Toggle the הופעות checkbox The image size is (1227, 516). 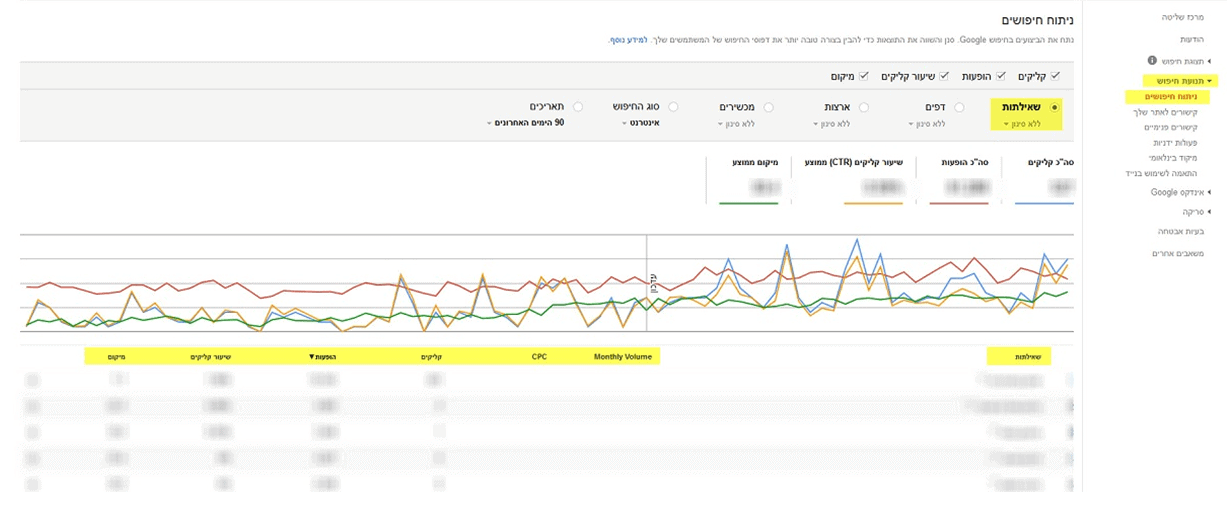pos(1000,76)
